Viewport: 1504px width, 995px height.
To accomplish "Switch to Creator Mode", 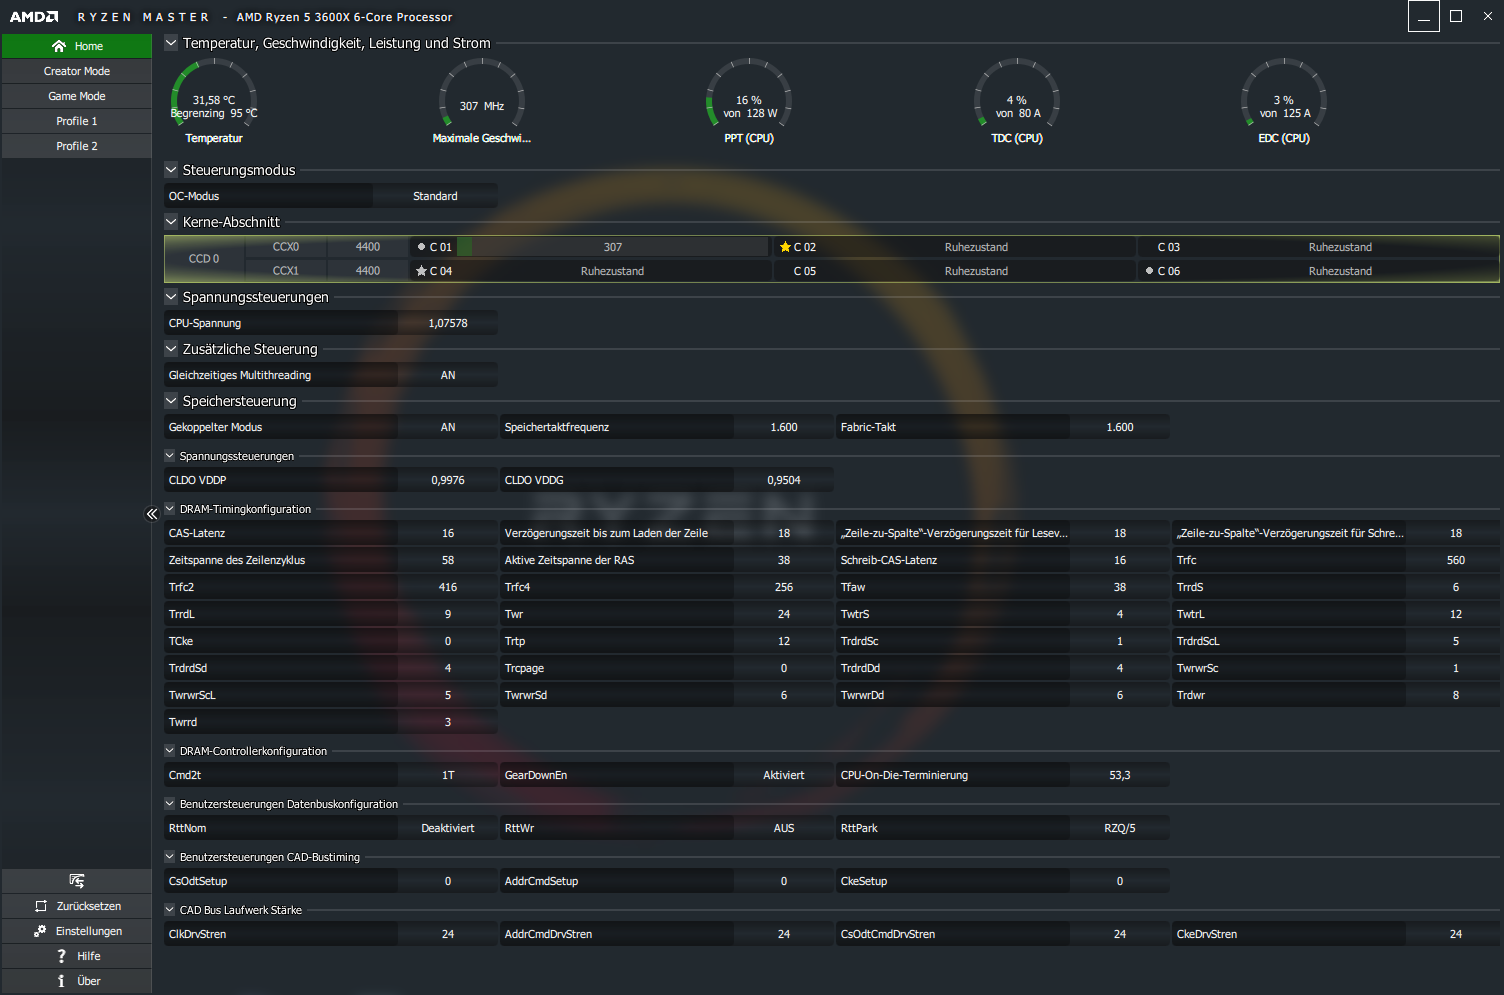I will [77, 71].
